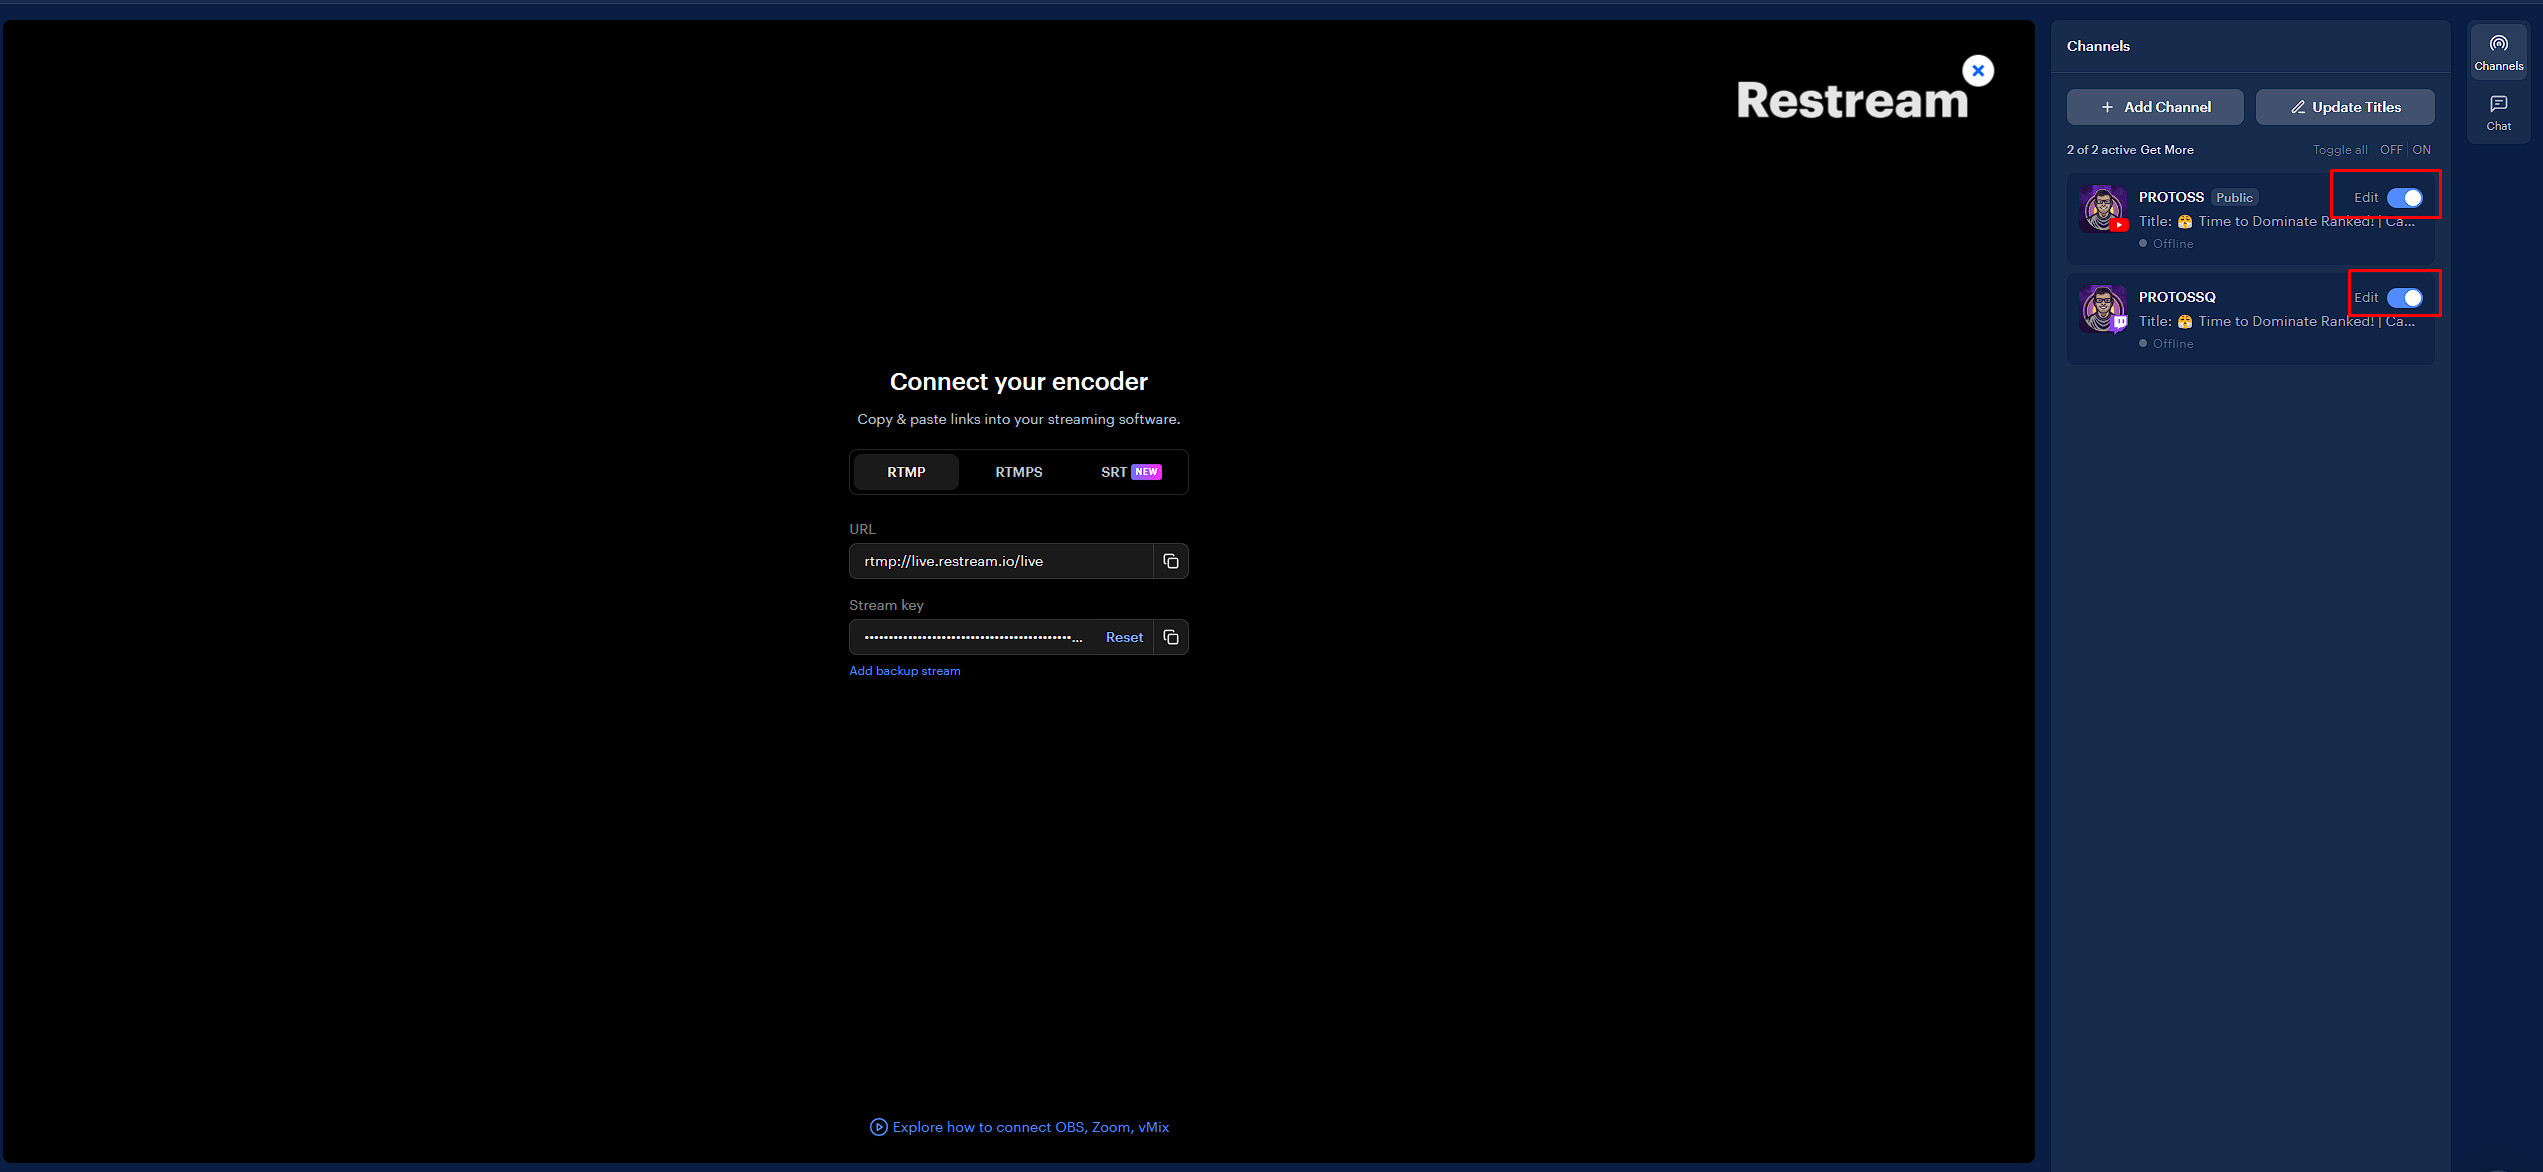Toggle off the PROTOSS channel switch

coord(2404,198)
